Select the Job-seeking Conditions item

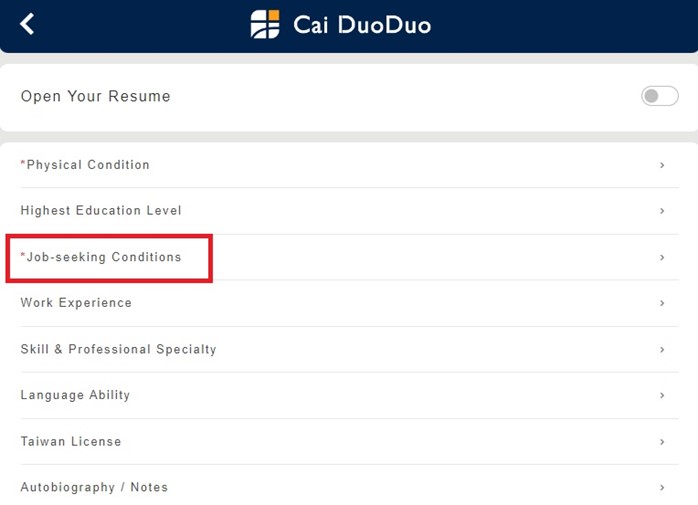click(x=104, y=257)
